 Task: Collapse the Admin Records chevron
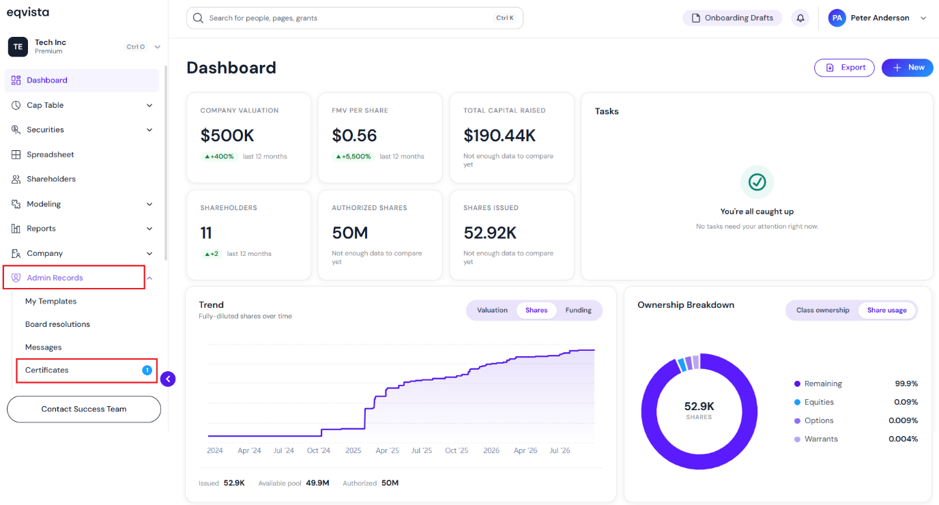150,278
